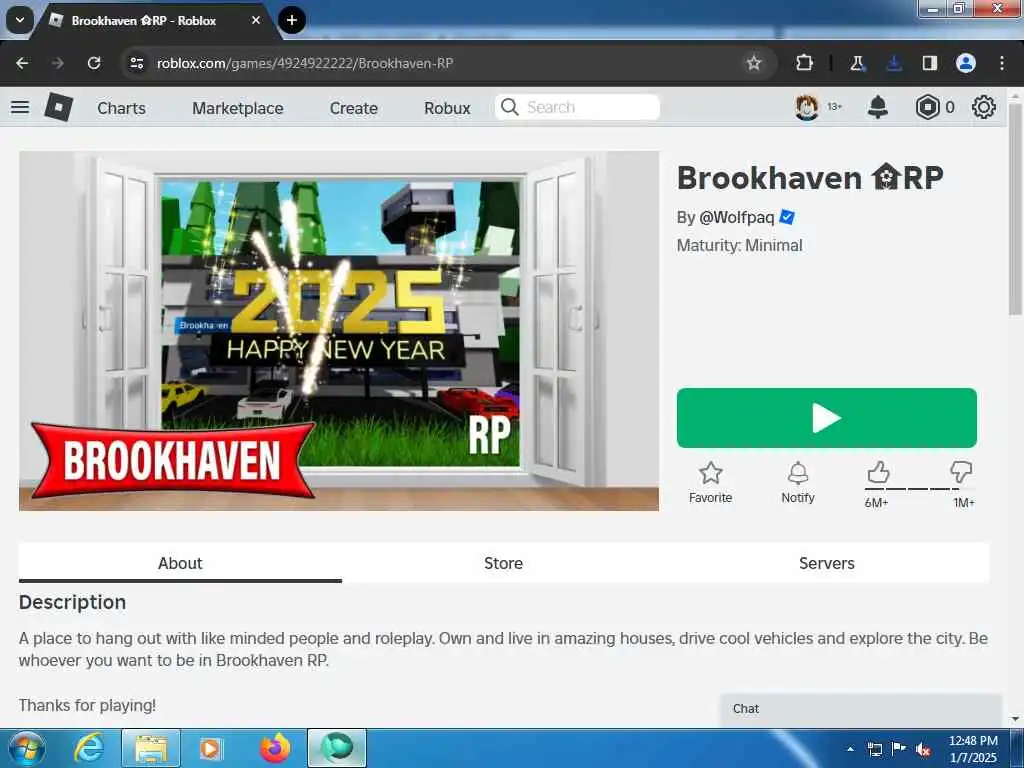1024x768 pixels.
Task: Click the Robux balance hexagon icon
Action: click(x=927, y=107)
